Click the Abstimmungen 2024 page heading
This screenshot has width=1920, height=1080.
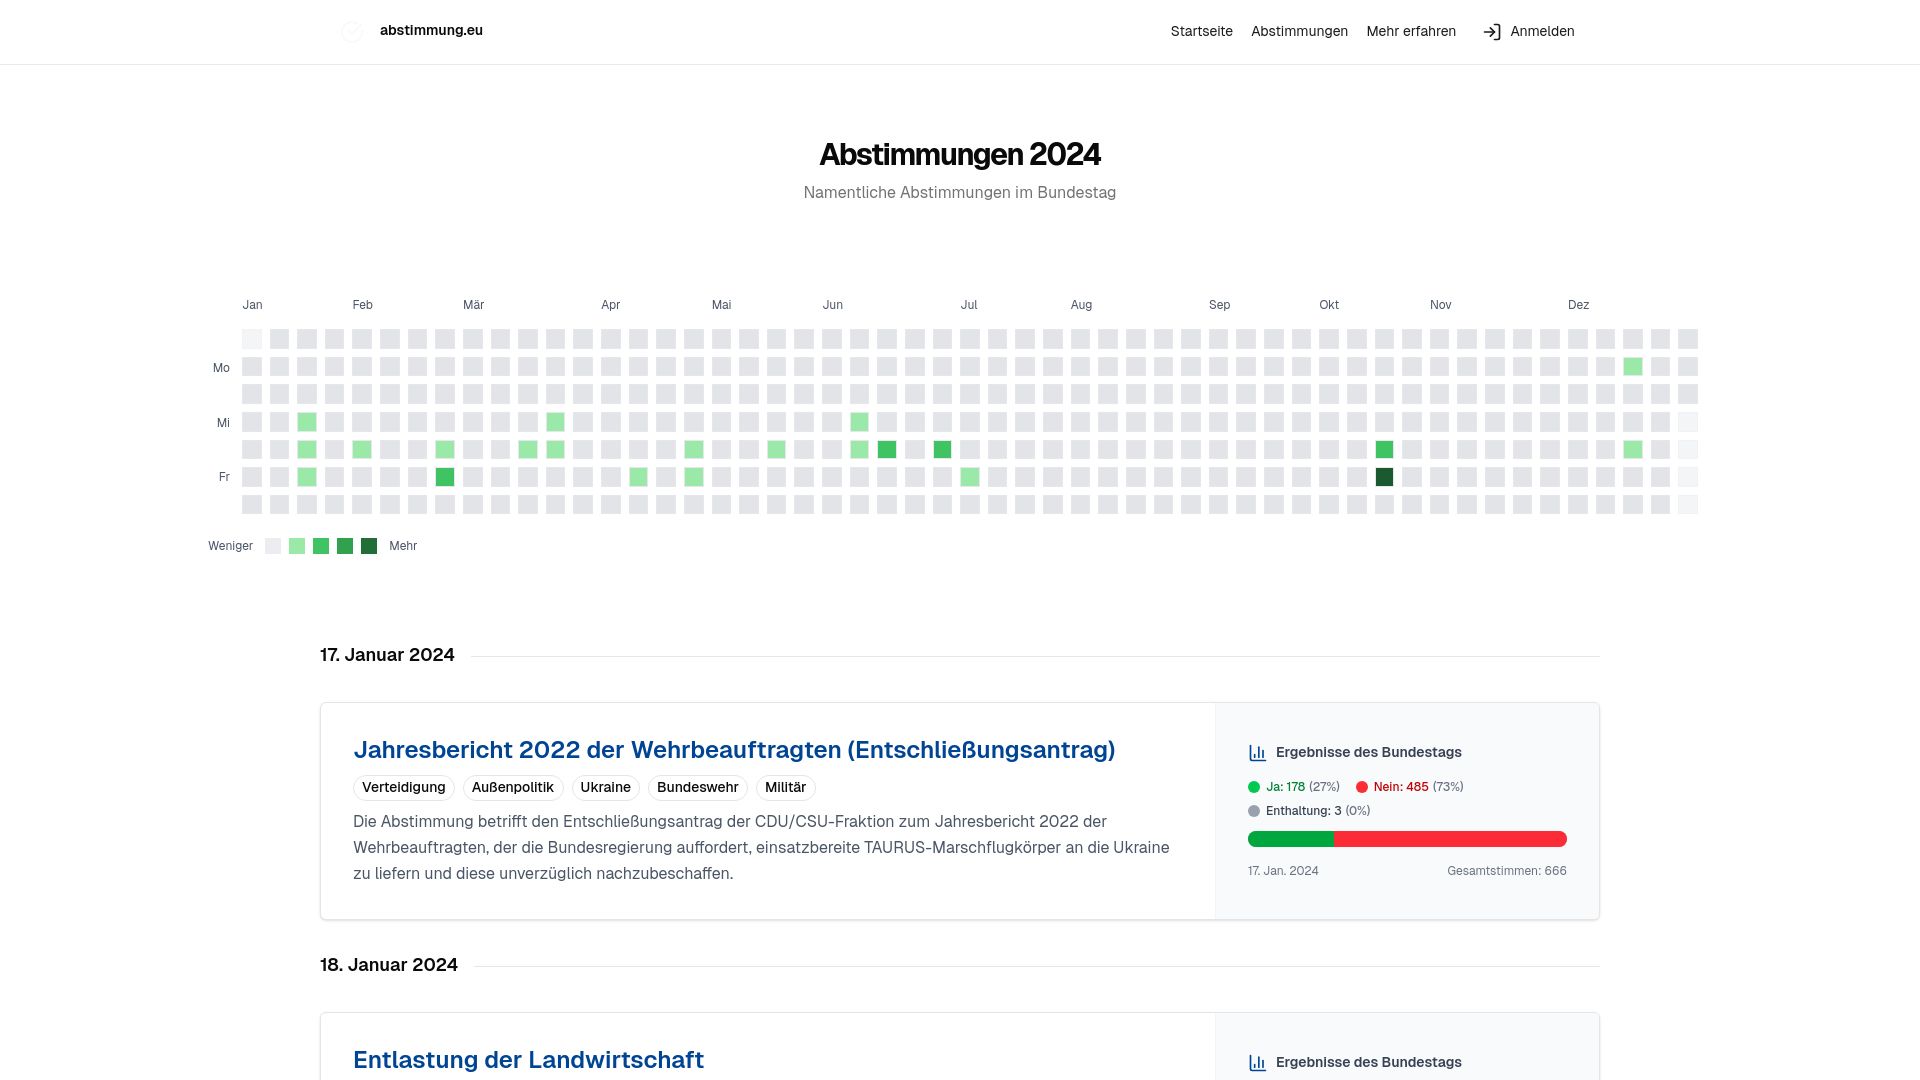coord(960,155)
